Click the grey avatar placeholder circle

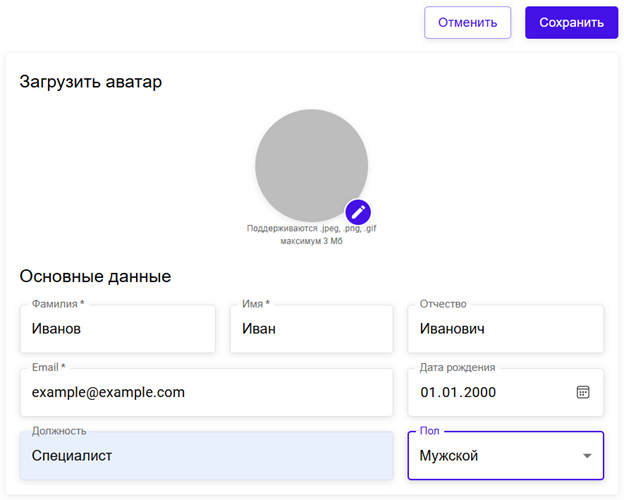(311, 165)
